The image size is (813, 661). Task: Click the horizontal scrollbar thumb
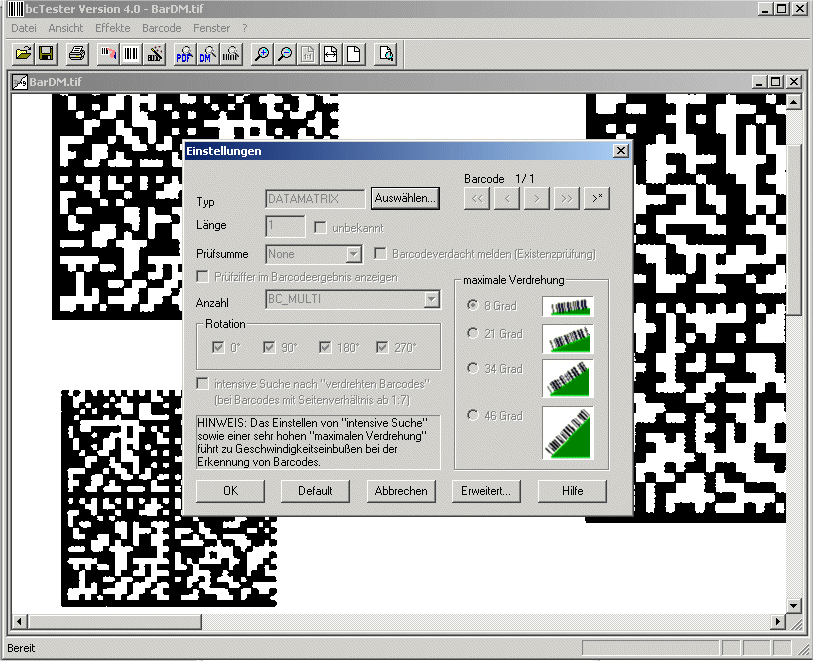pos(115,621)
